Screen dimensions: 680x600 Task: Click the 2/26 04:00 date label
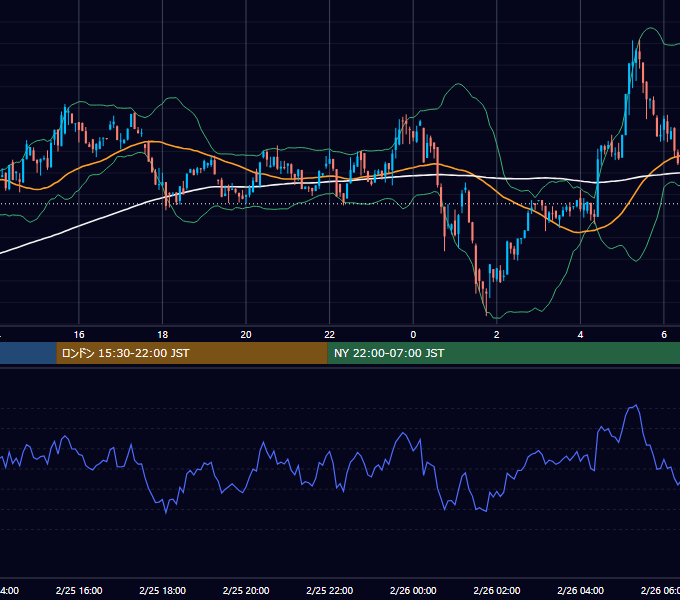coord(580,590)
